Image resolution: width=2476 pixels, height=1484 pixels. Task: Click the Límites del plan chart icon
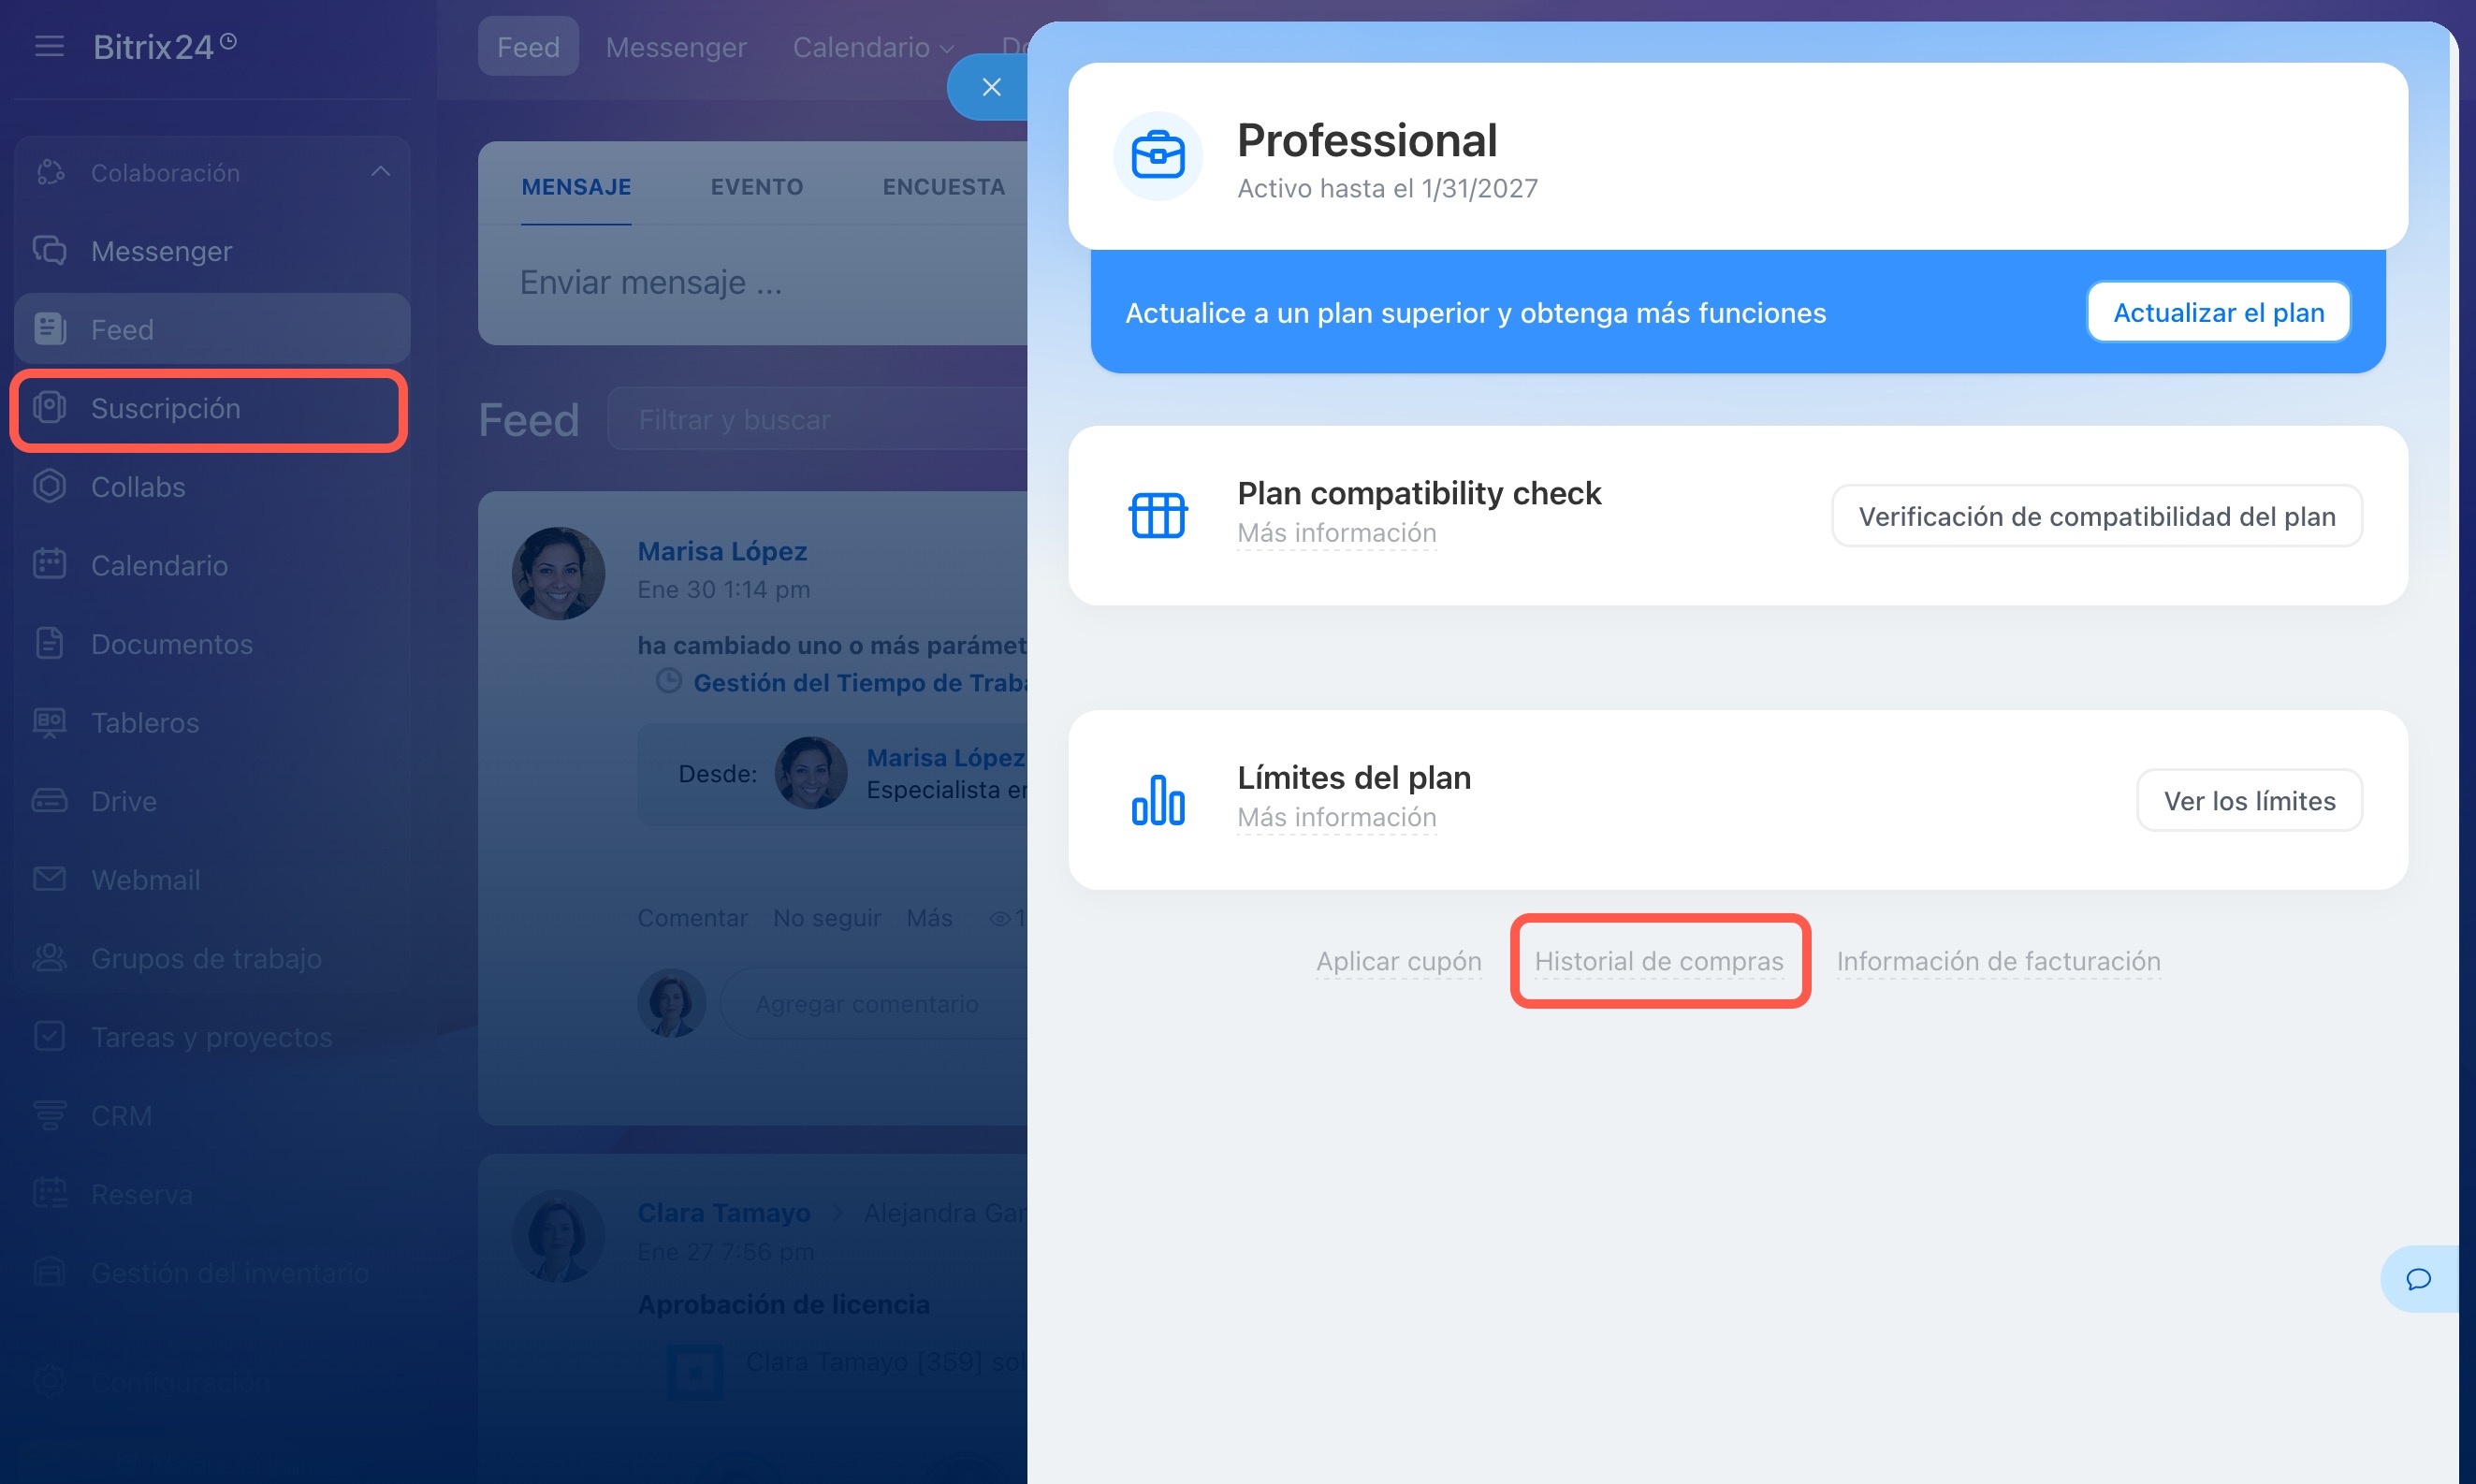[x=1157, y=800]
